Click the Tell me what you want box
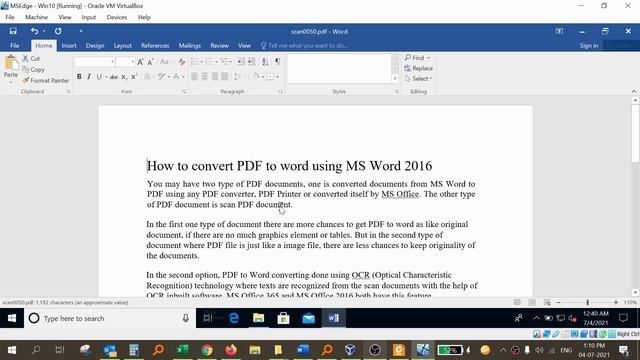This screenshot has width=640, height=360. pos(304,46)
